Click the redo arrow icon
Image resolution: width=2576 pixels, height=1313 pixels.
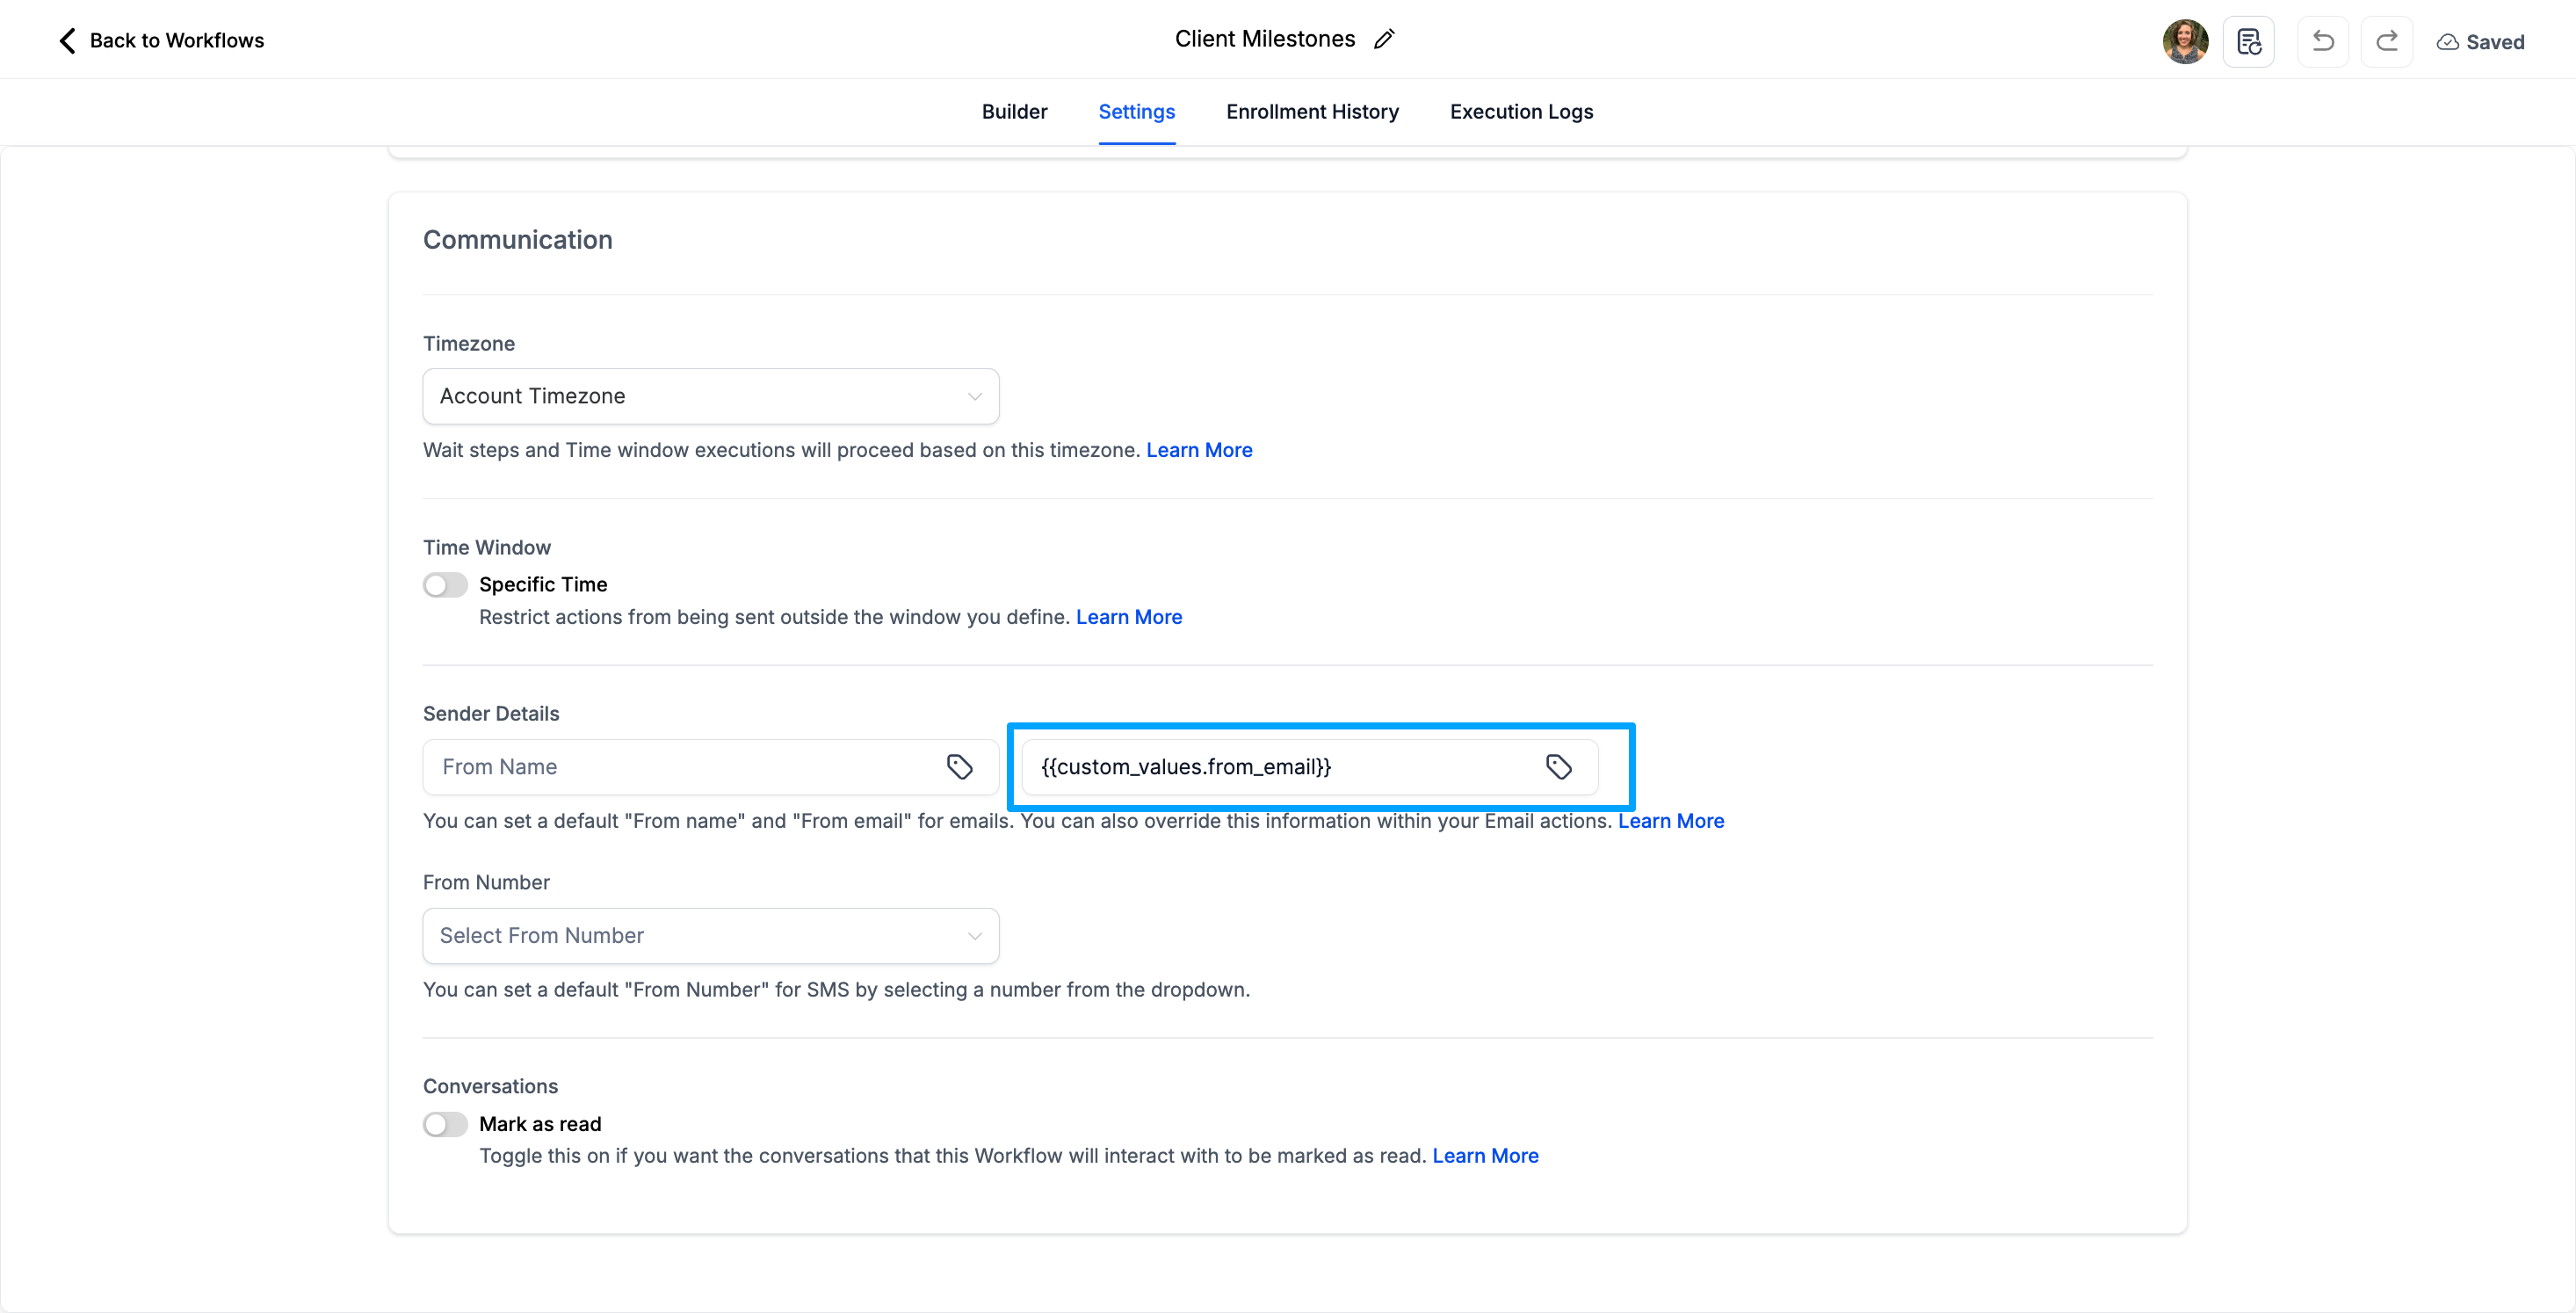point(2386,41)
